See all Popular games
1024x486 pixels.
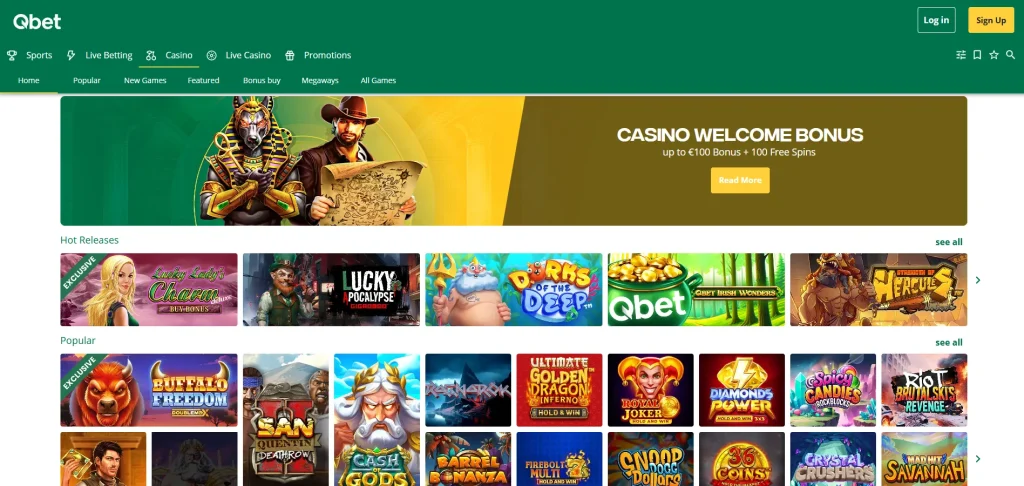948,342
